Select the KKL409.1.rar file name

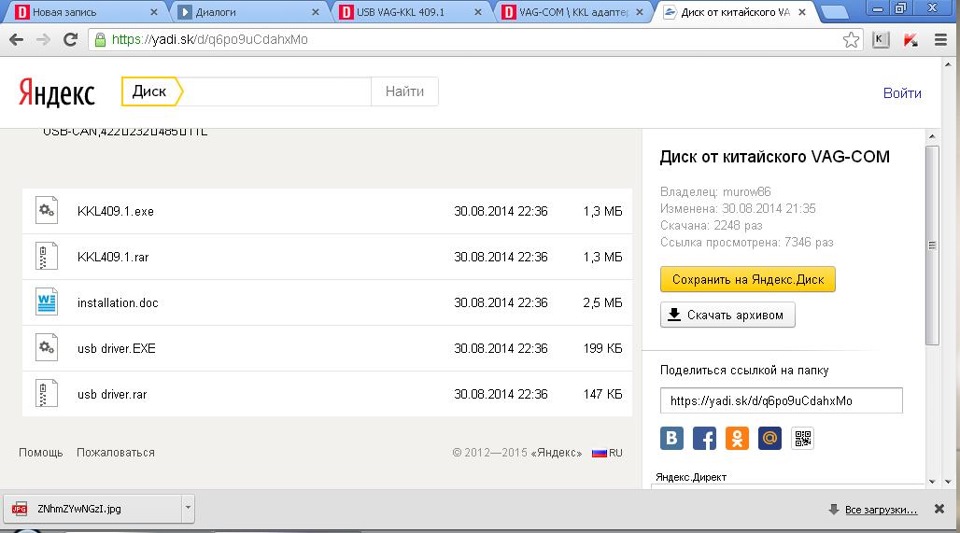(113, 257)
